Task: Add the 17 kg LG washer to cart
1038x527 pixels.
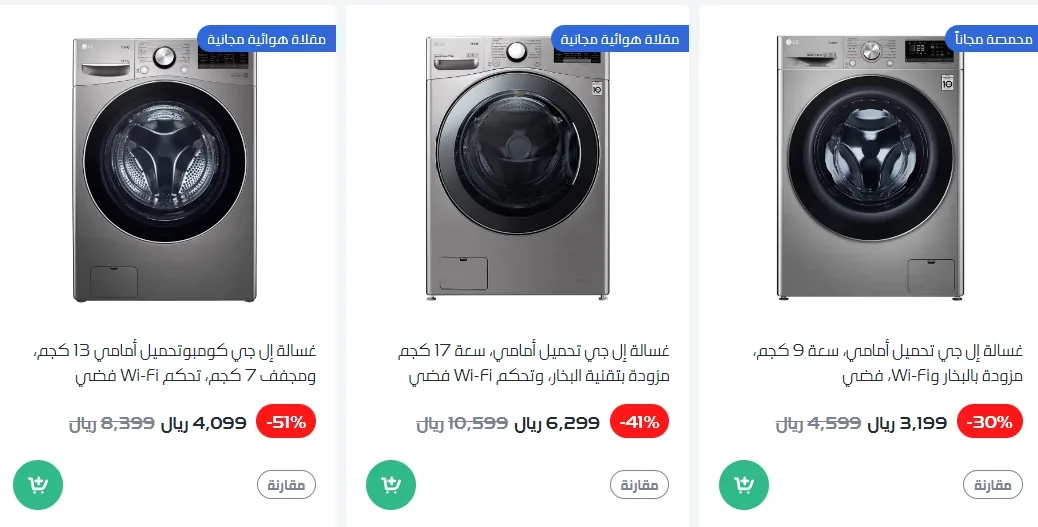Action: [x=391, y=485]
